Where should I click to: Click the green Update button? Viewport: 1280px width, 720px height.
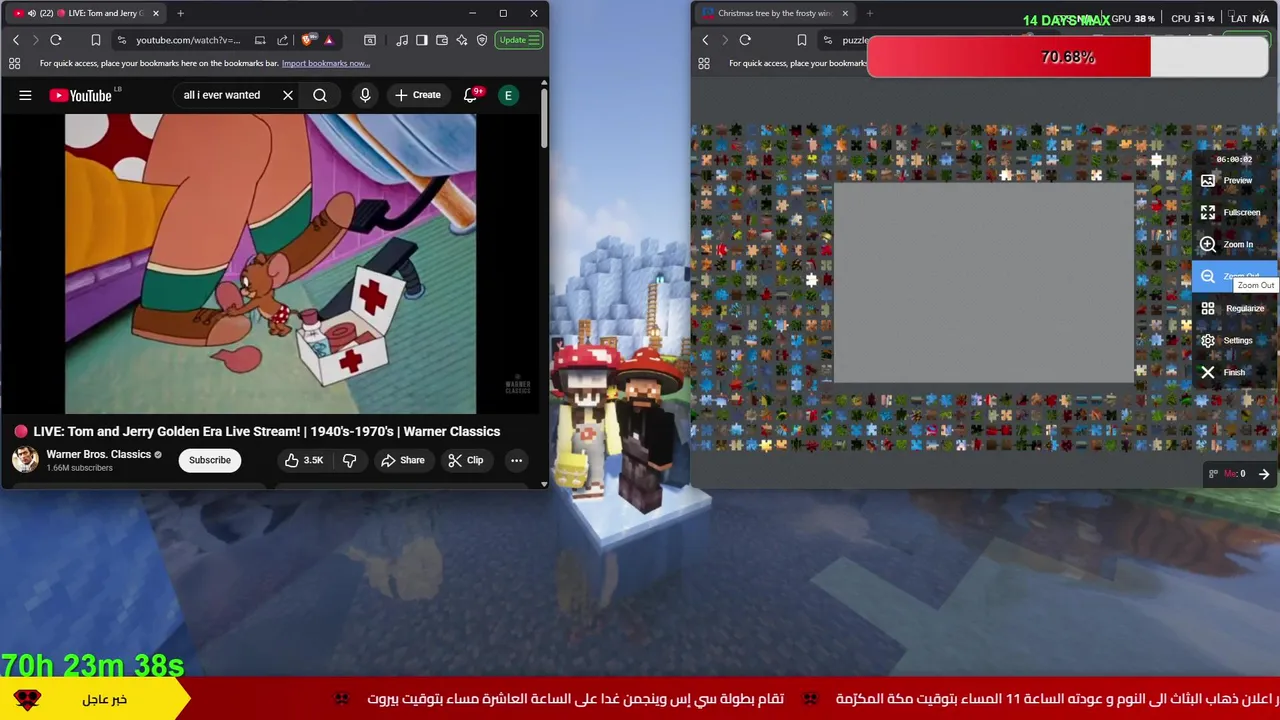[519, 40]
